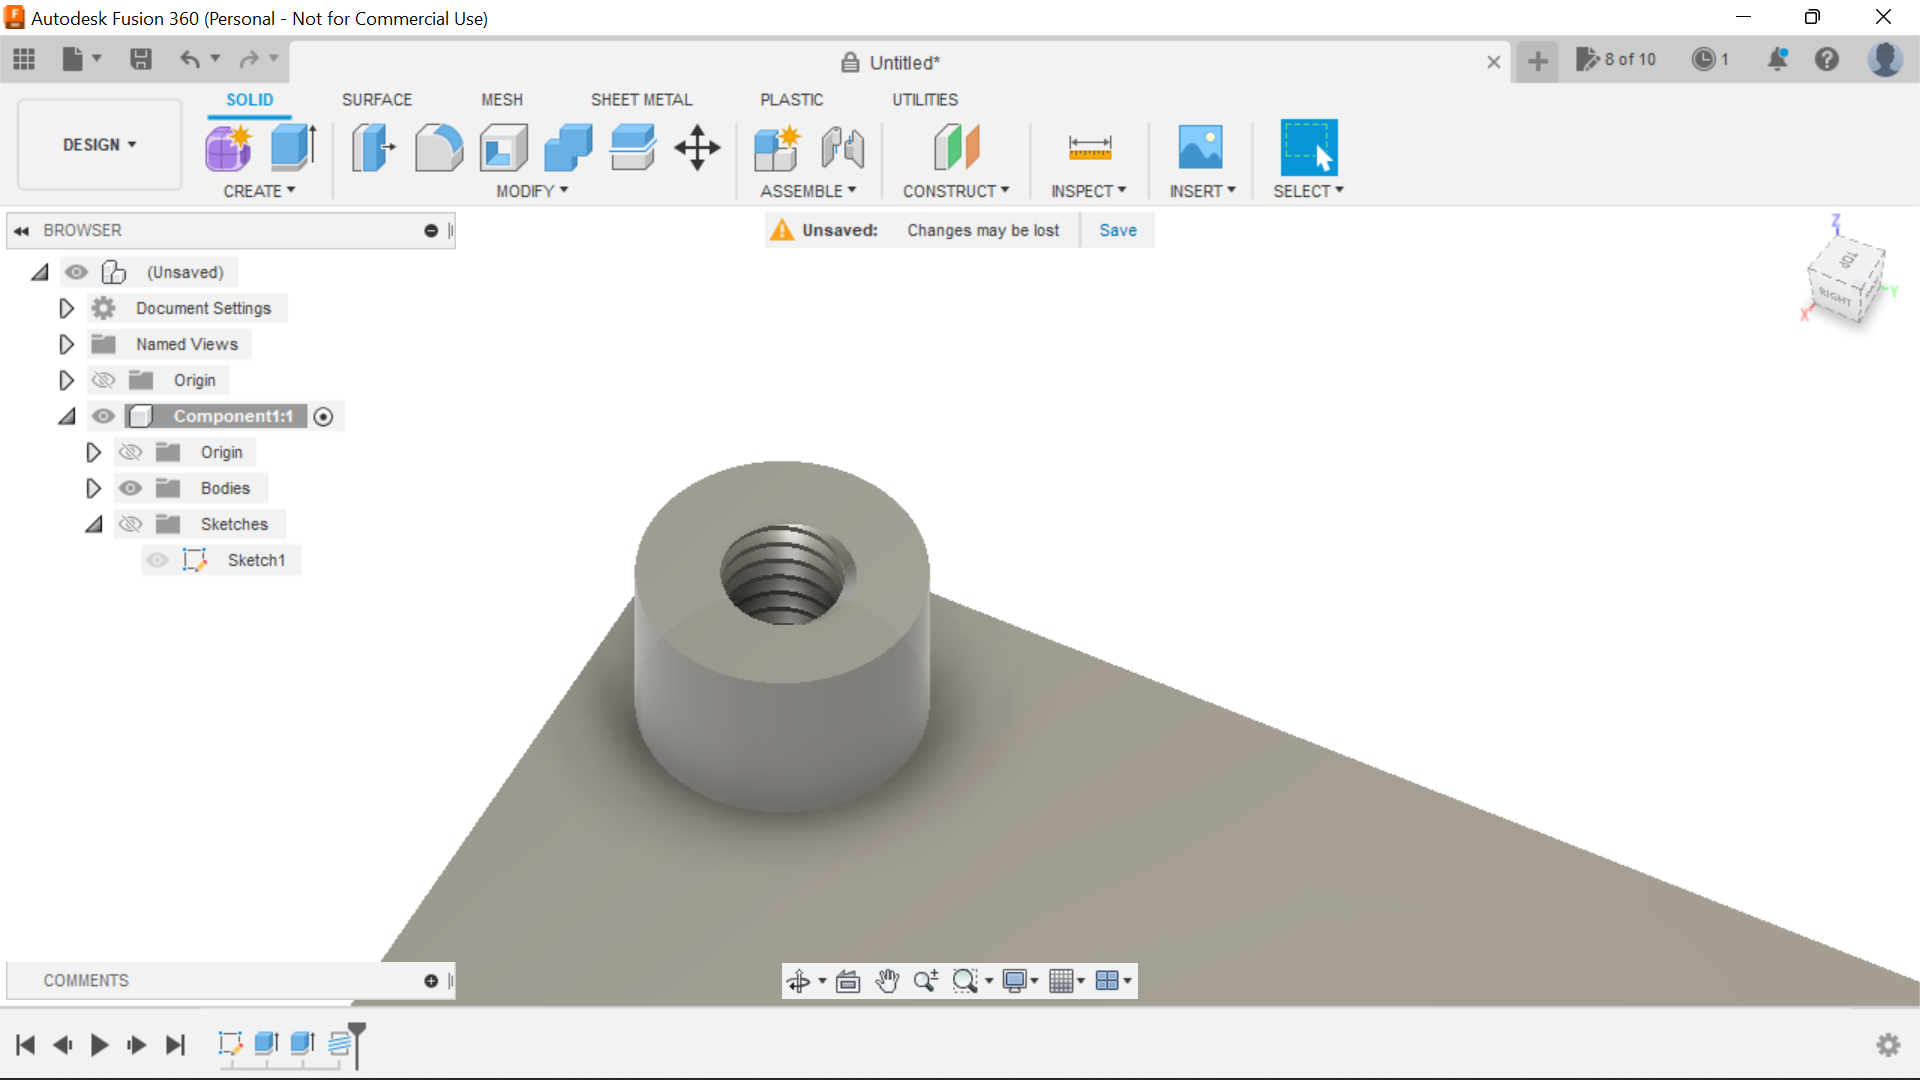Screen dimensions: 1920x1080
Task: Show the Sketches folder
Action: tap(130, 524)
